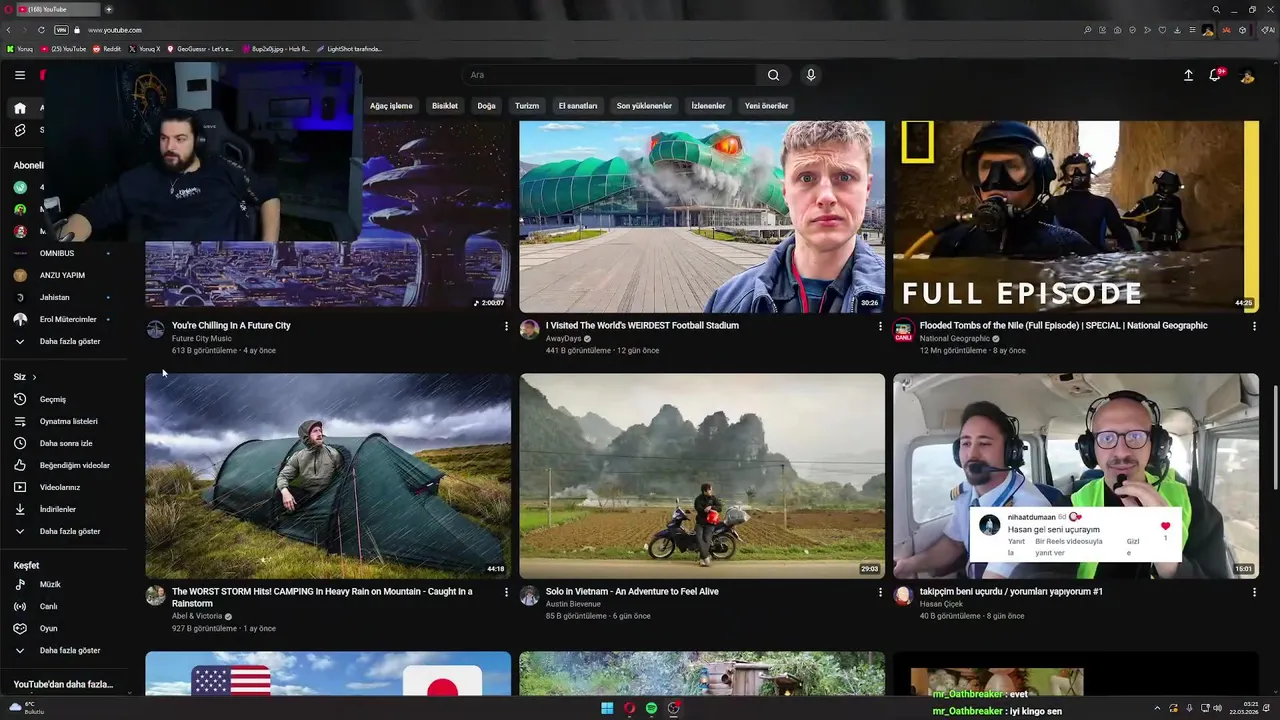Expand subscriptions with Daha fazla göster below Erol Mütercimler
The image size is (1280, 720).
coord(65,341)
